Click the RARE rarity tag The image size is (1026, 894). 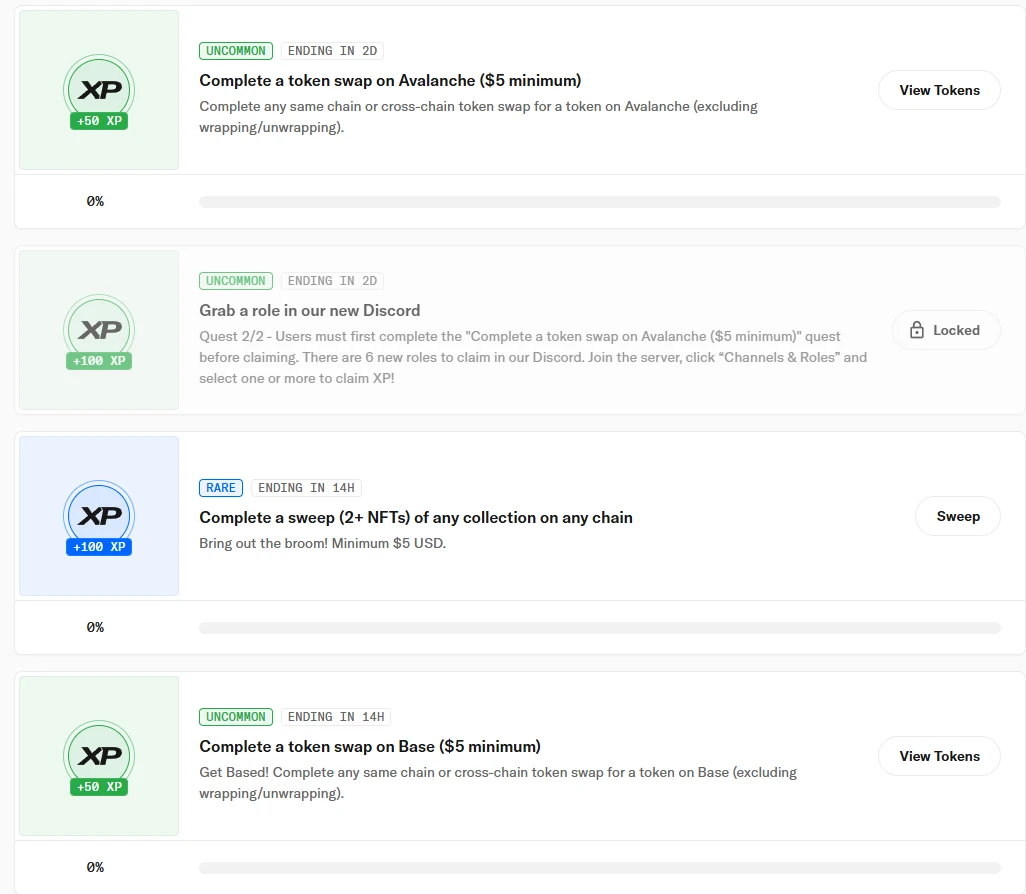point(221,488)
